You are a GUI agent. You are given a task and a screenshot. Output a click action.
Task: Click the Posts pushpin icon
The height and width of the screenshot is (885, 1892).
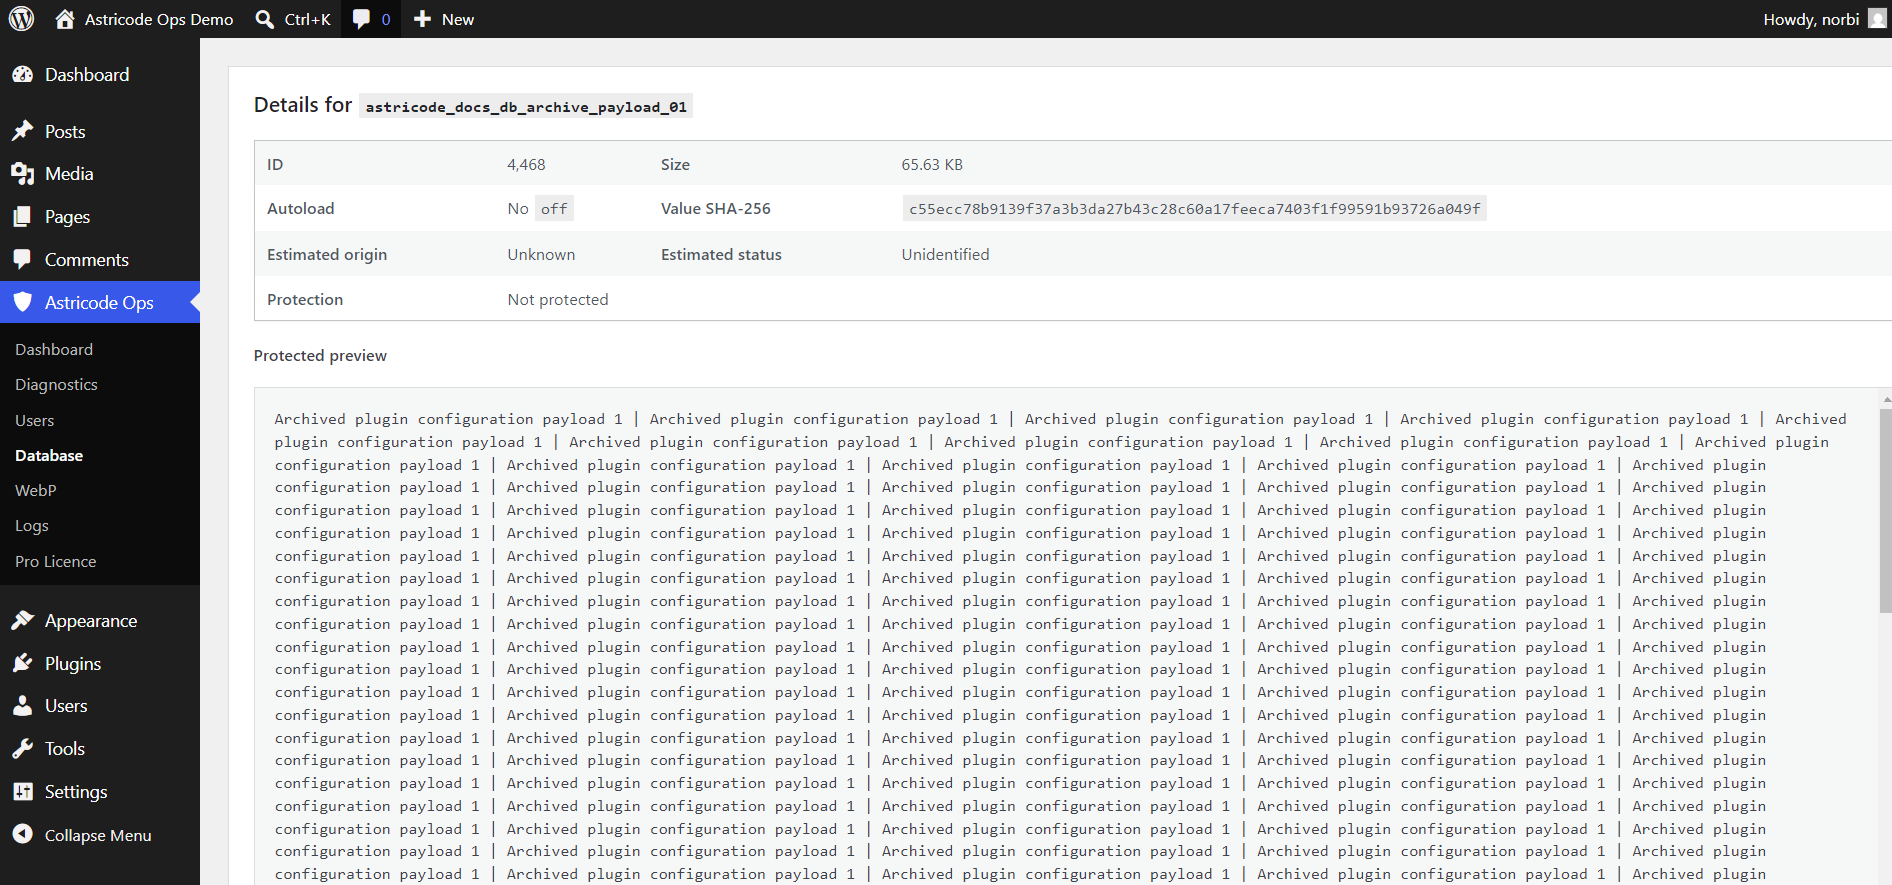point(22,131)
